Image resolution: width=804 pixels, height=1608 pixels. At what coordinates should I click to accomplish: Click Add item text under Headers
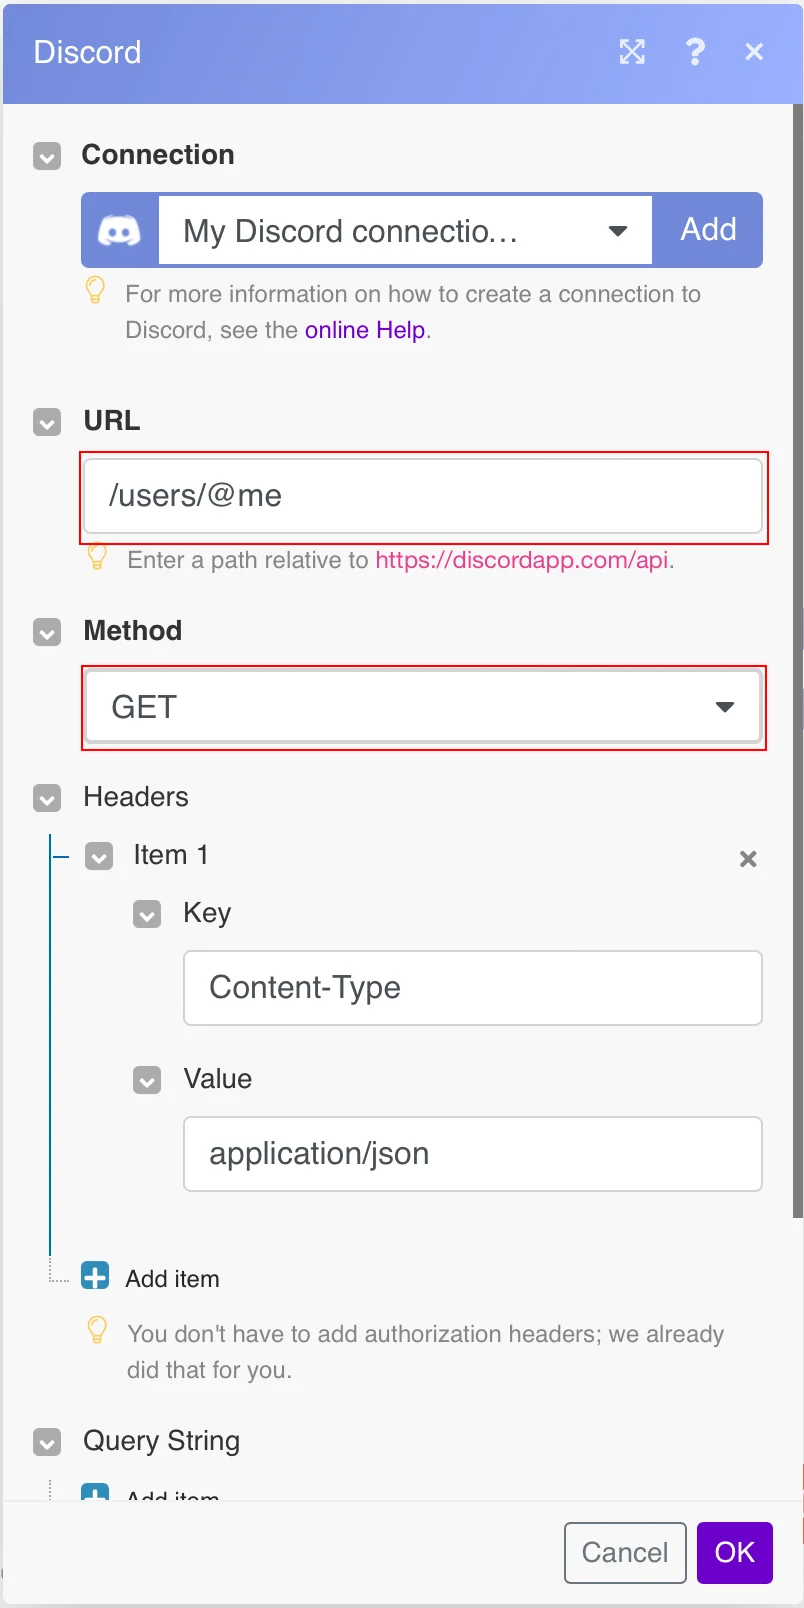click(x=172, y=1279)
